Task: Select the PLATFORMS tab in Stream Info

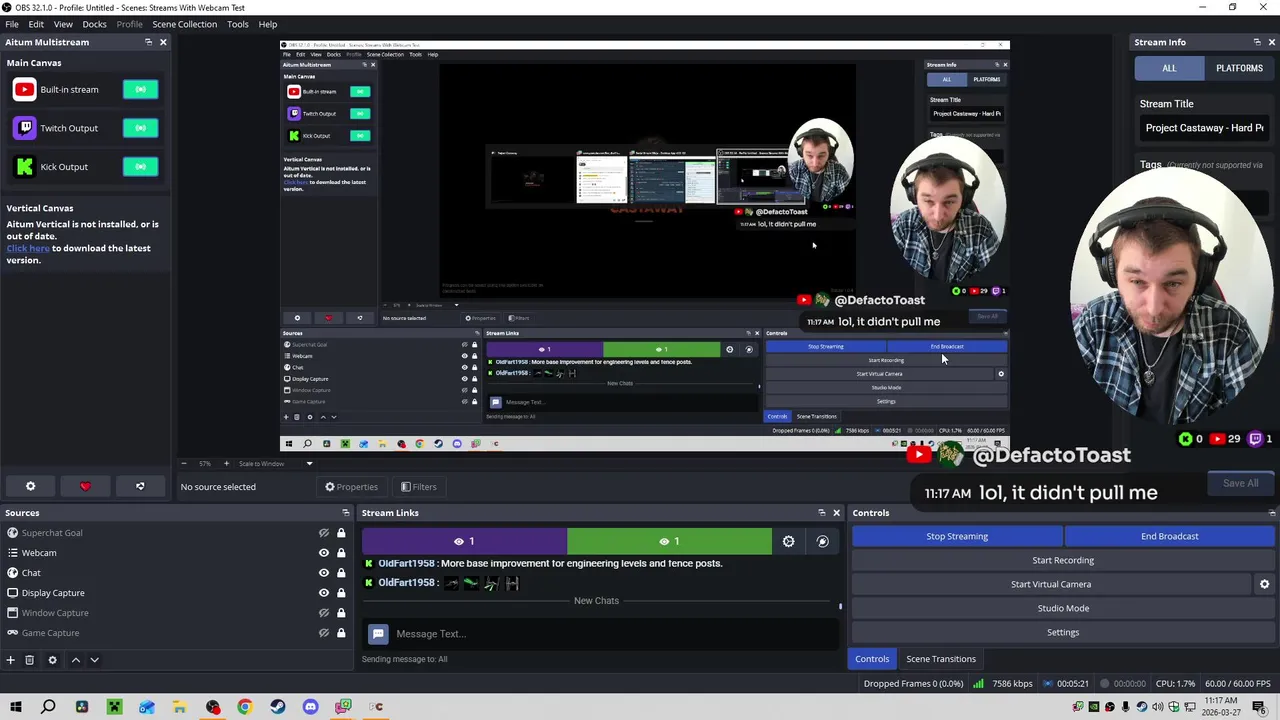Action: (1239, 68)
